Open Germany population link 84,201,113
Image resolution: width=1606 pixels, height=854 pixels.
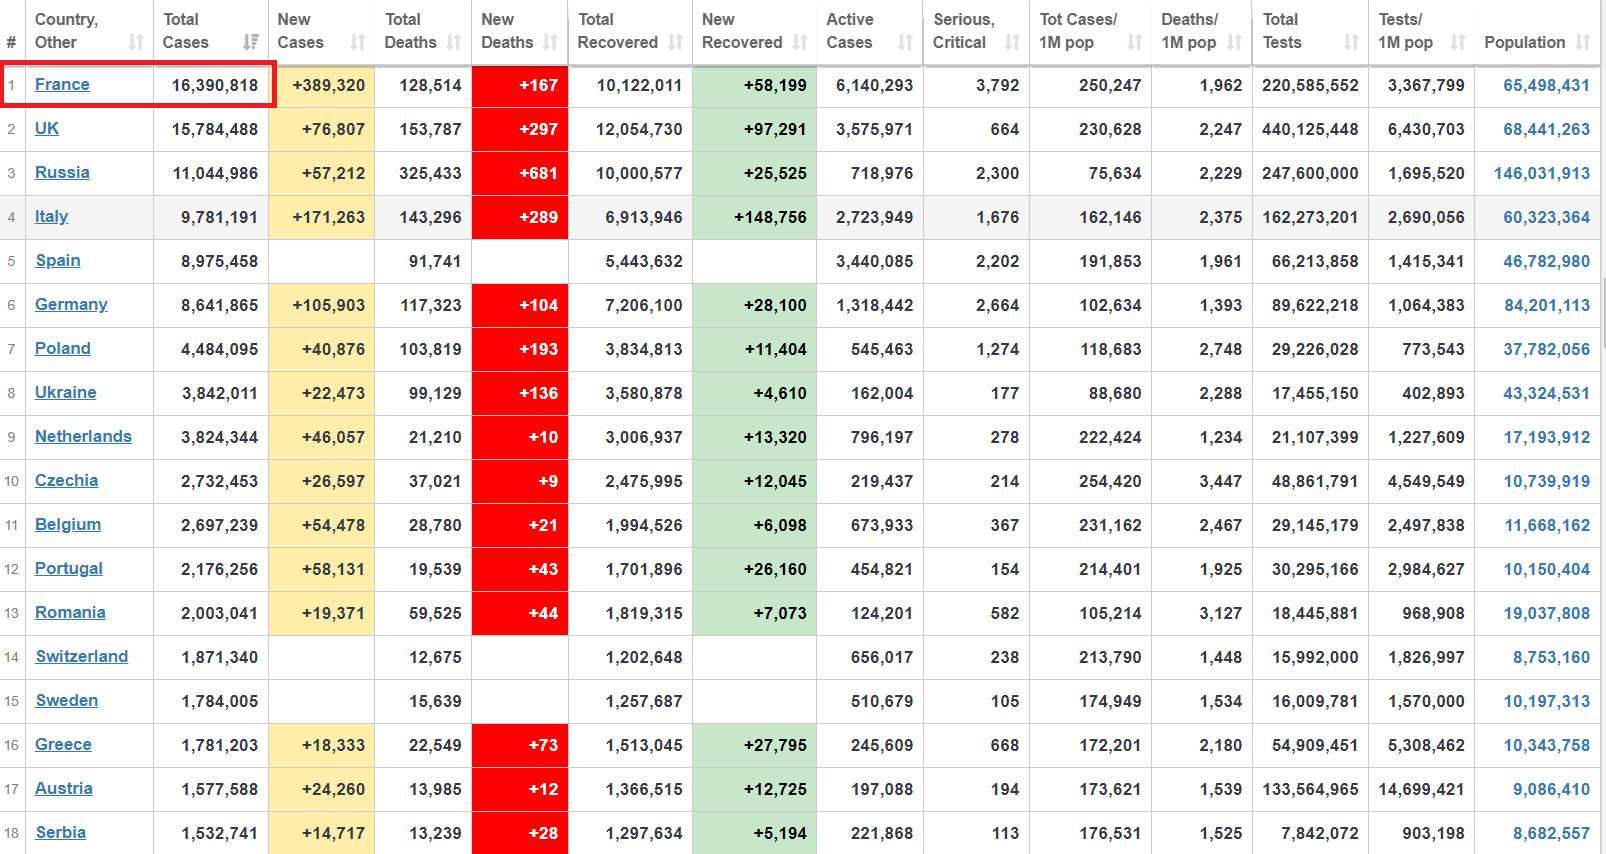coord(1547,305)
